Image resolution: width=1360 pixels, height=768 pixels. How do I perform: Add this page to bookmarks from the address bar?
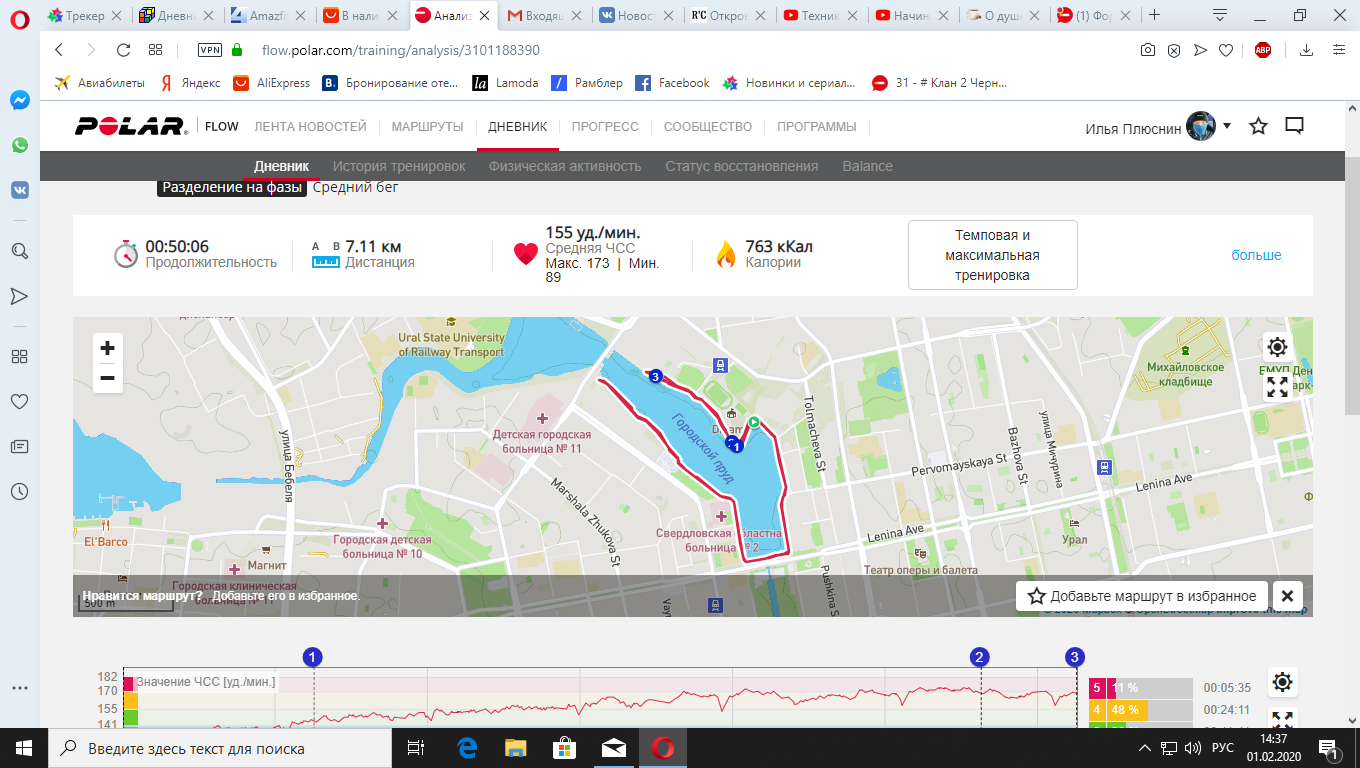[x=1226, y=50]
